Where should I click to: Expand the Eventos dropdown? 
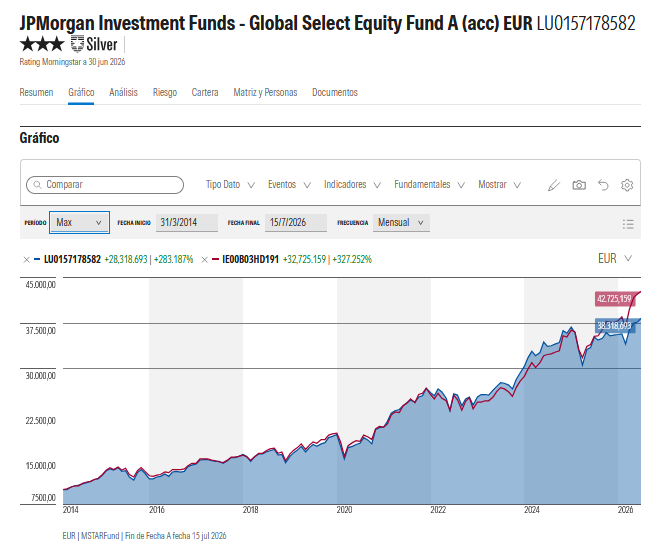(289, 185)
